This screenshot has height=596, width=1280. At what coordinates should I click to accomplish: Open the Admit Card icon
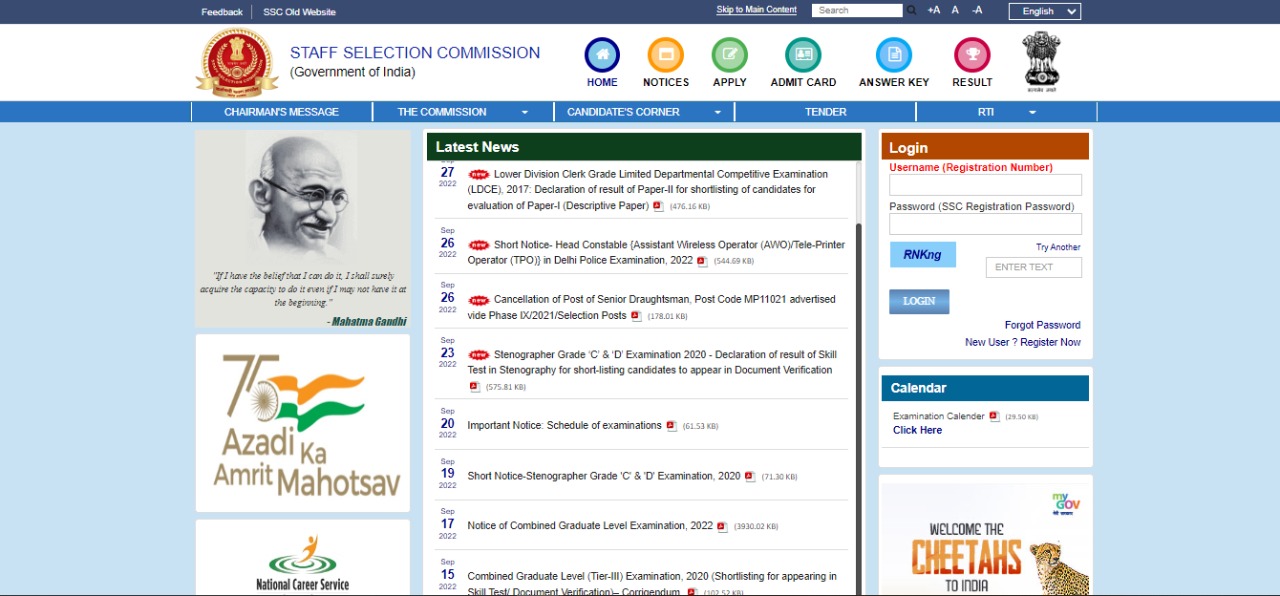coord(803,55)
